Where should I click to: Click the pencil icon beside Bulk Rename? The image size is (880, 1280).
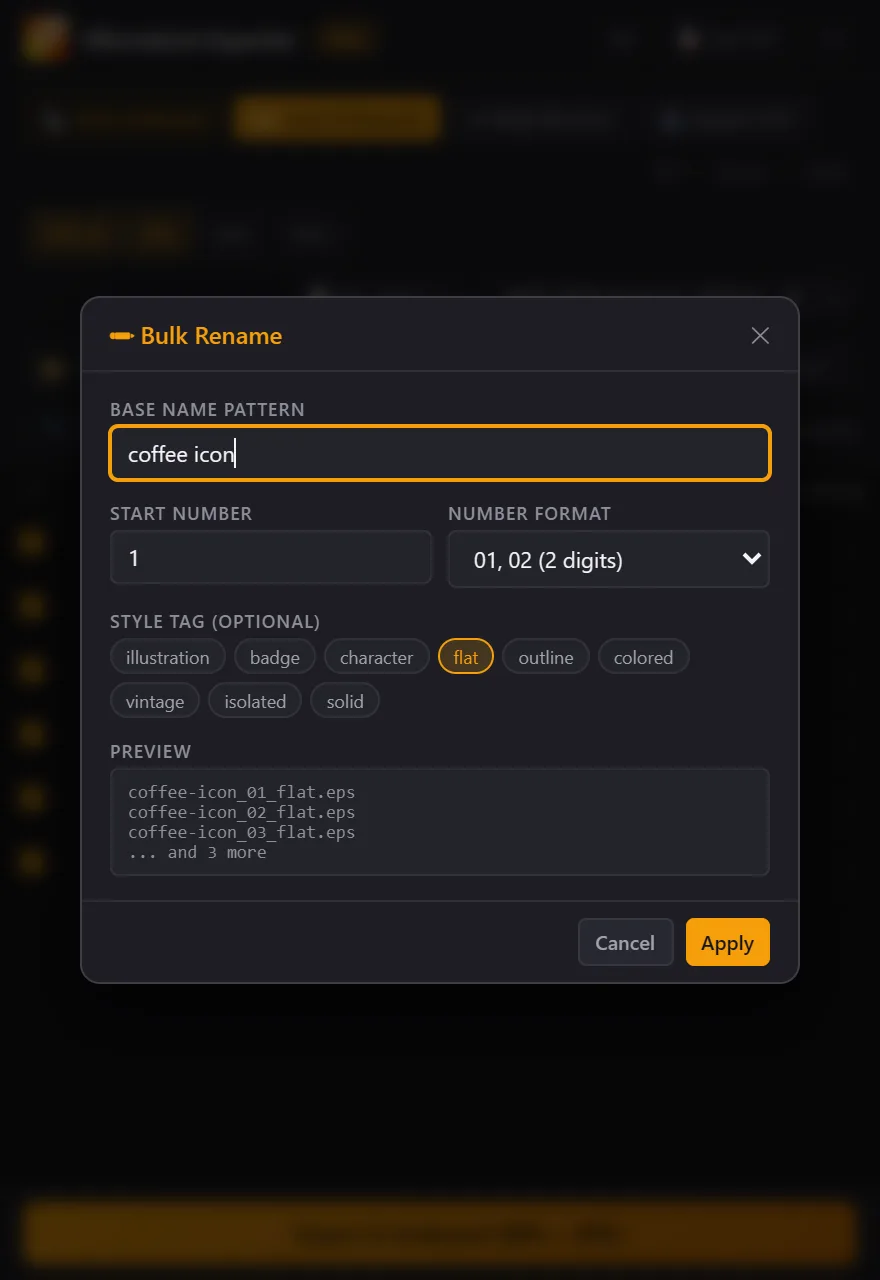tap(122, 336)
